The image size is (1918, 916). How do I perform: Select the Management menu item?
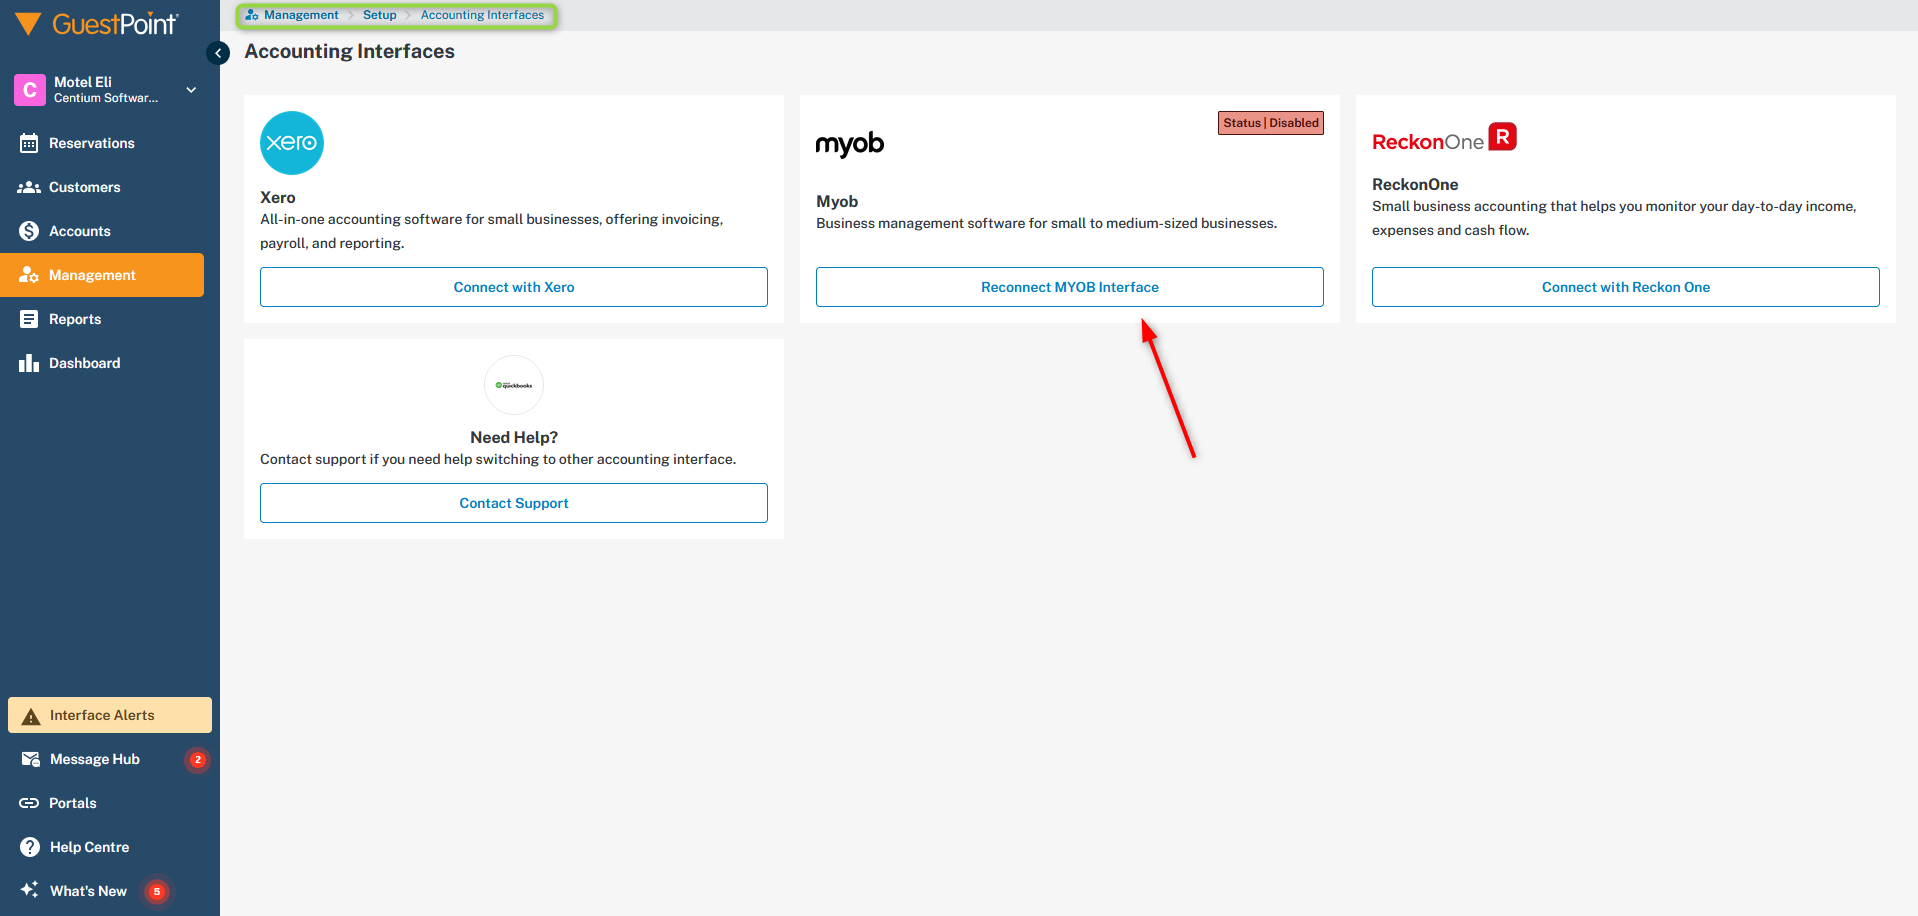(x=102, y=275)
